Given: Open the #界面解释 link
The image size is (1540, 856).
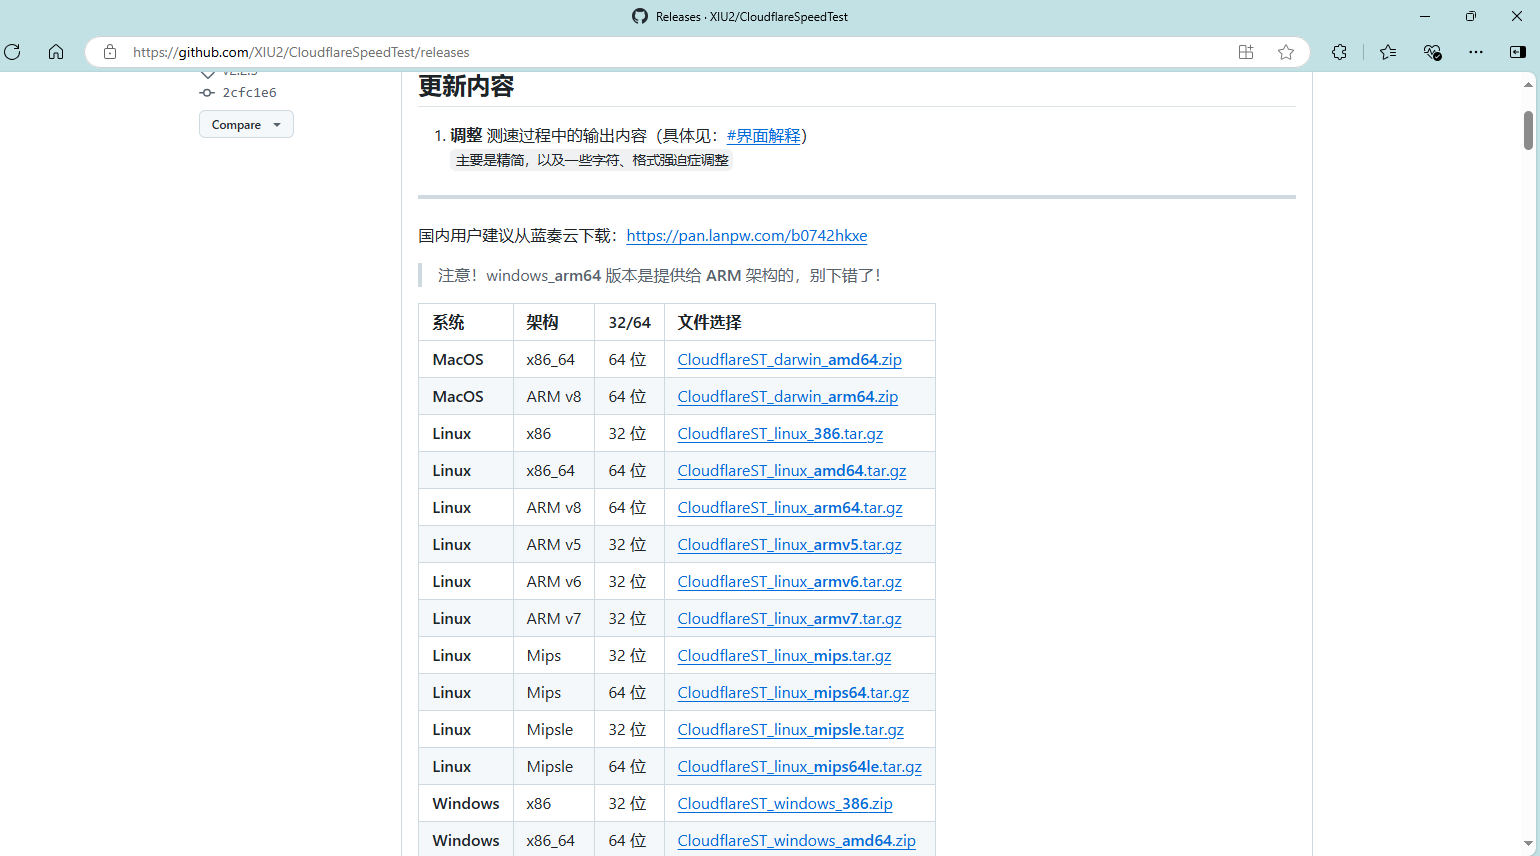Looking at the screenshot, I should click(763, 135).
